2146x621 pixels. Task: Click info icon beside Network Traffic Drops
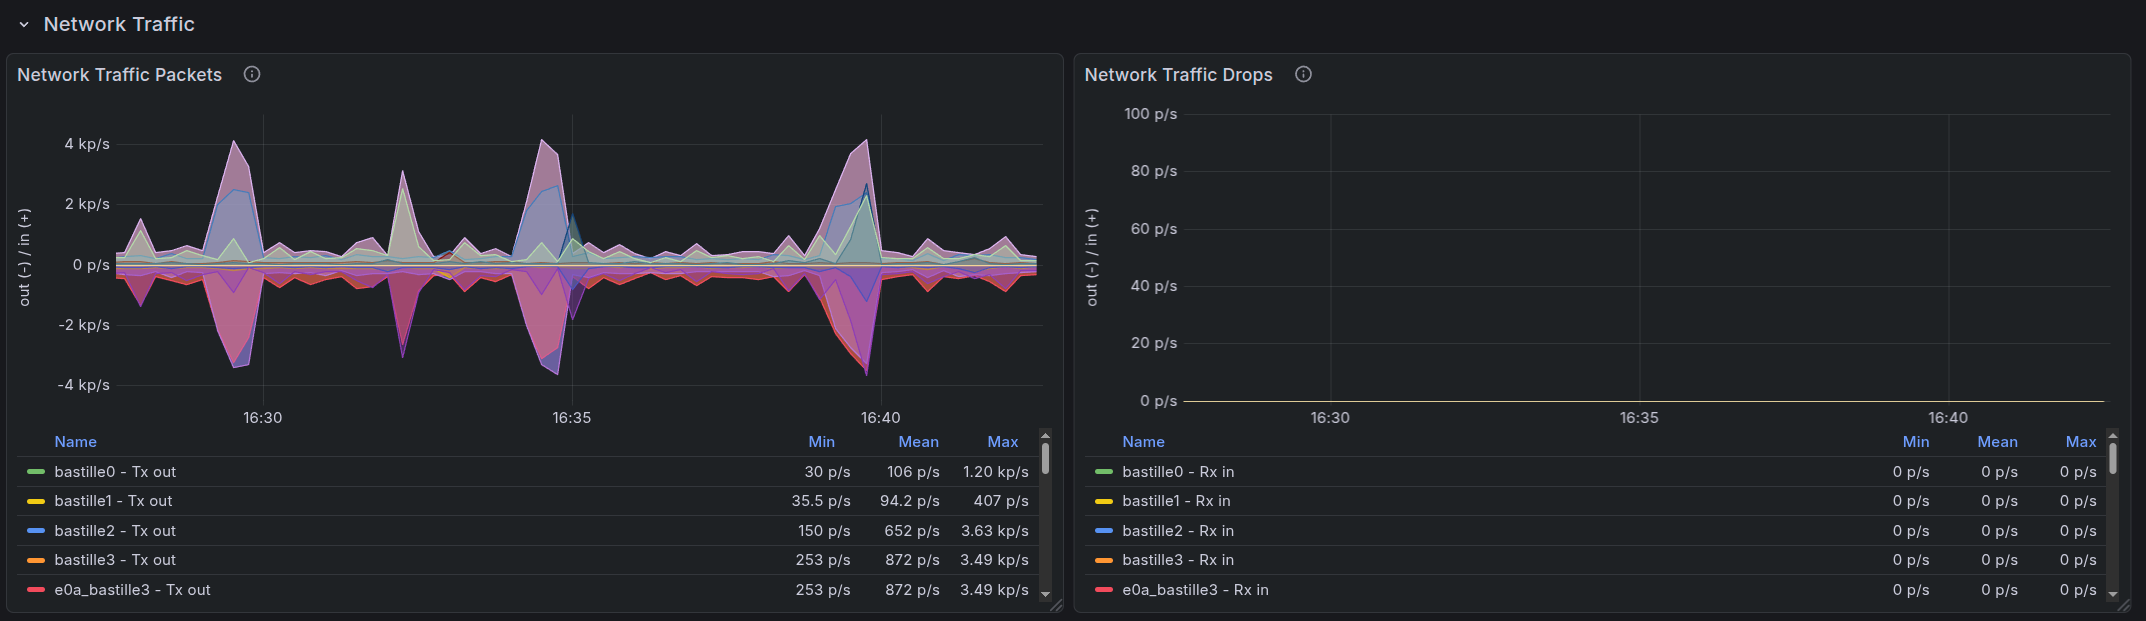(1303, 74)
